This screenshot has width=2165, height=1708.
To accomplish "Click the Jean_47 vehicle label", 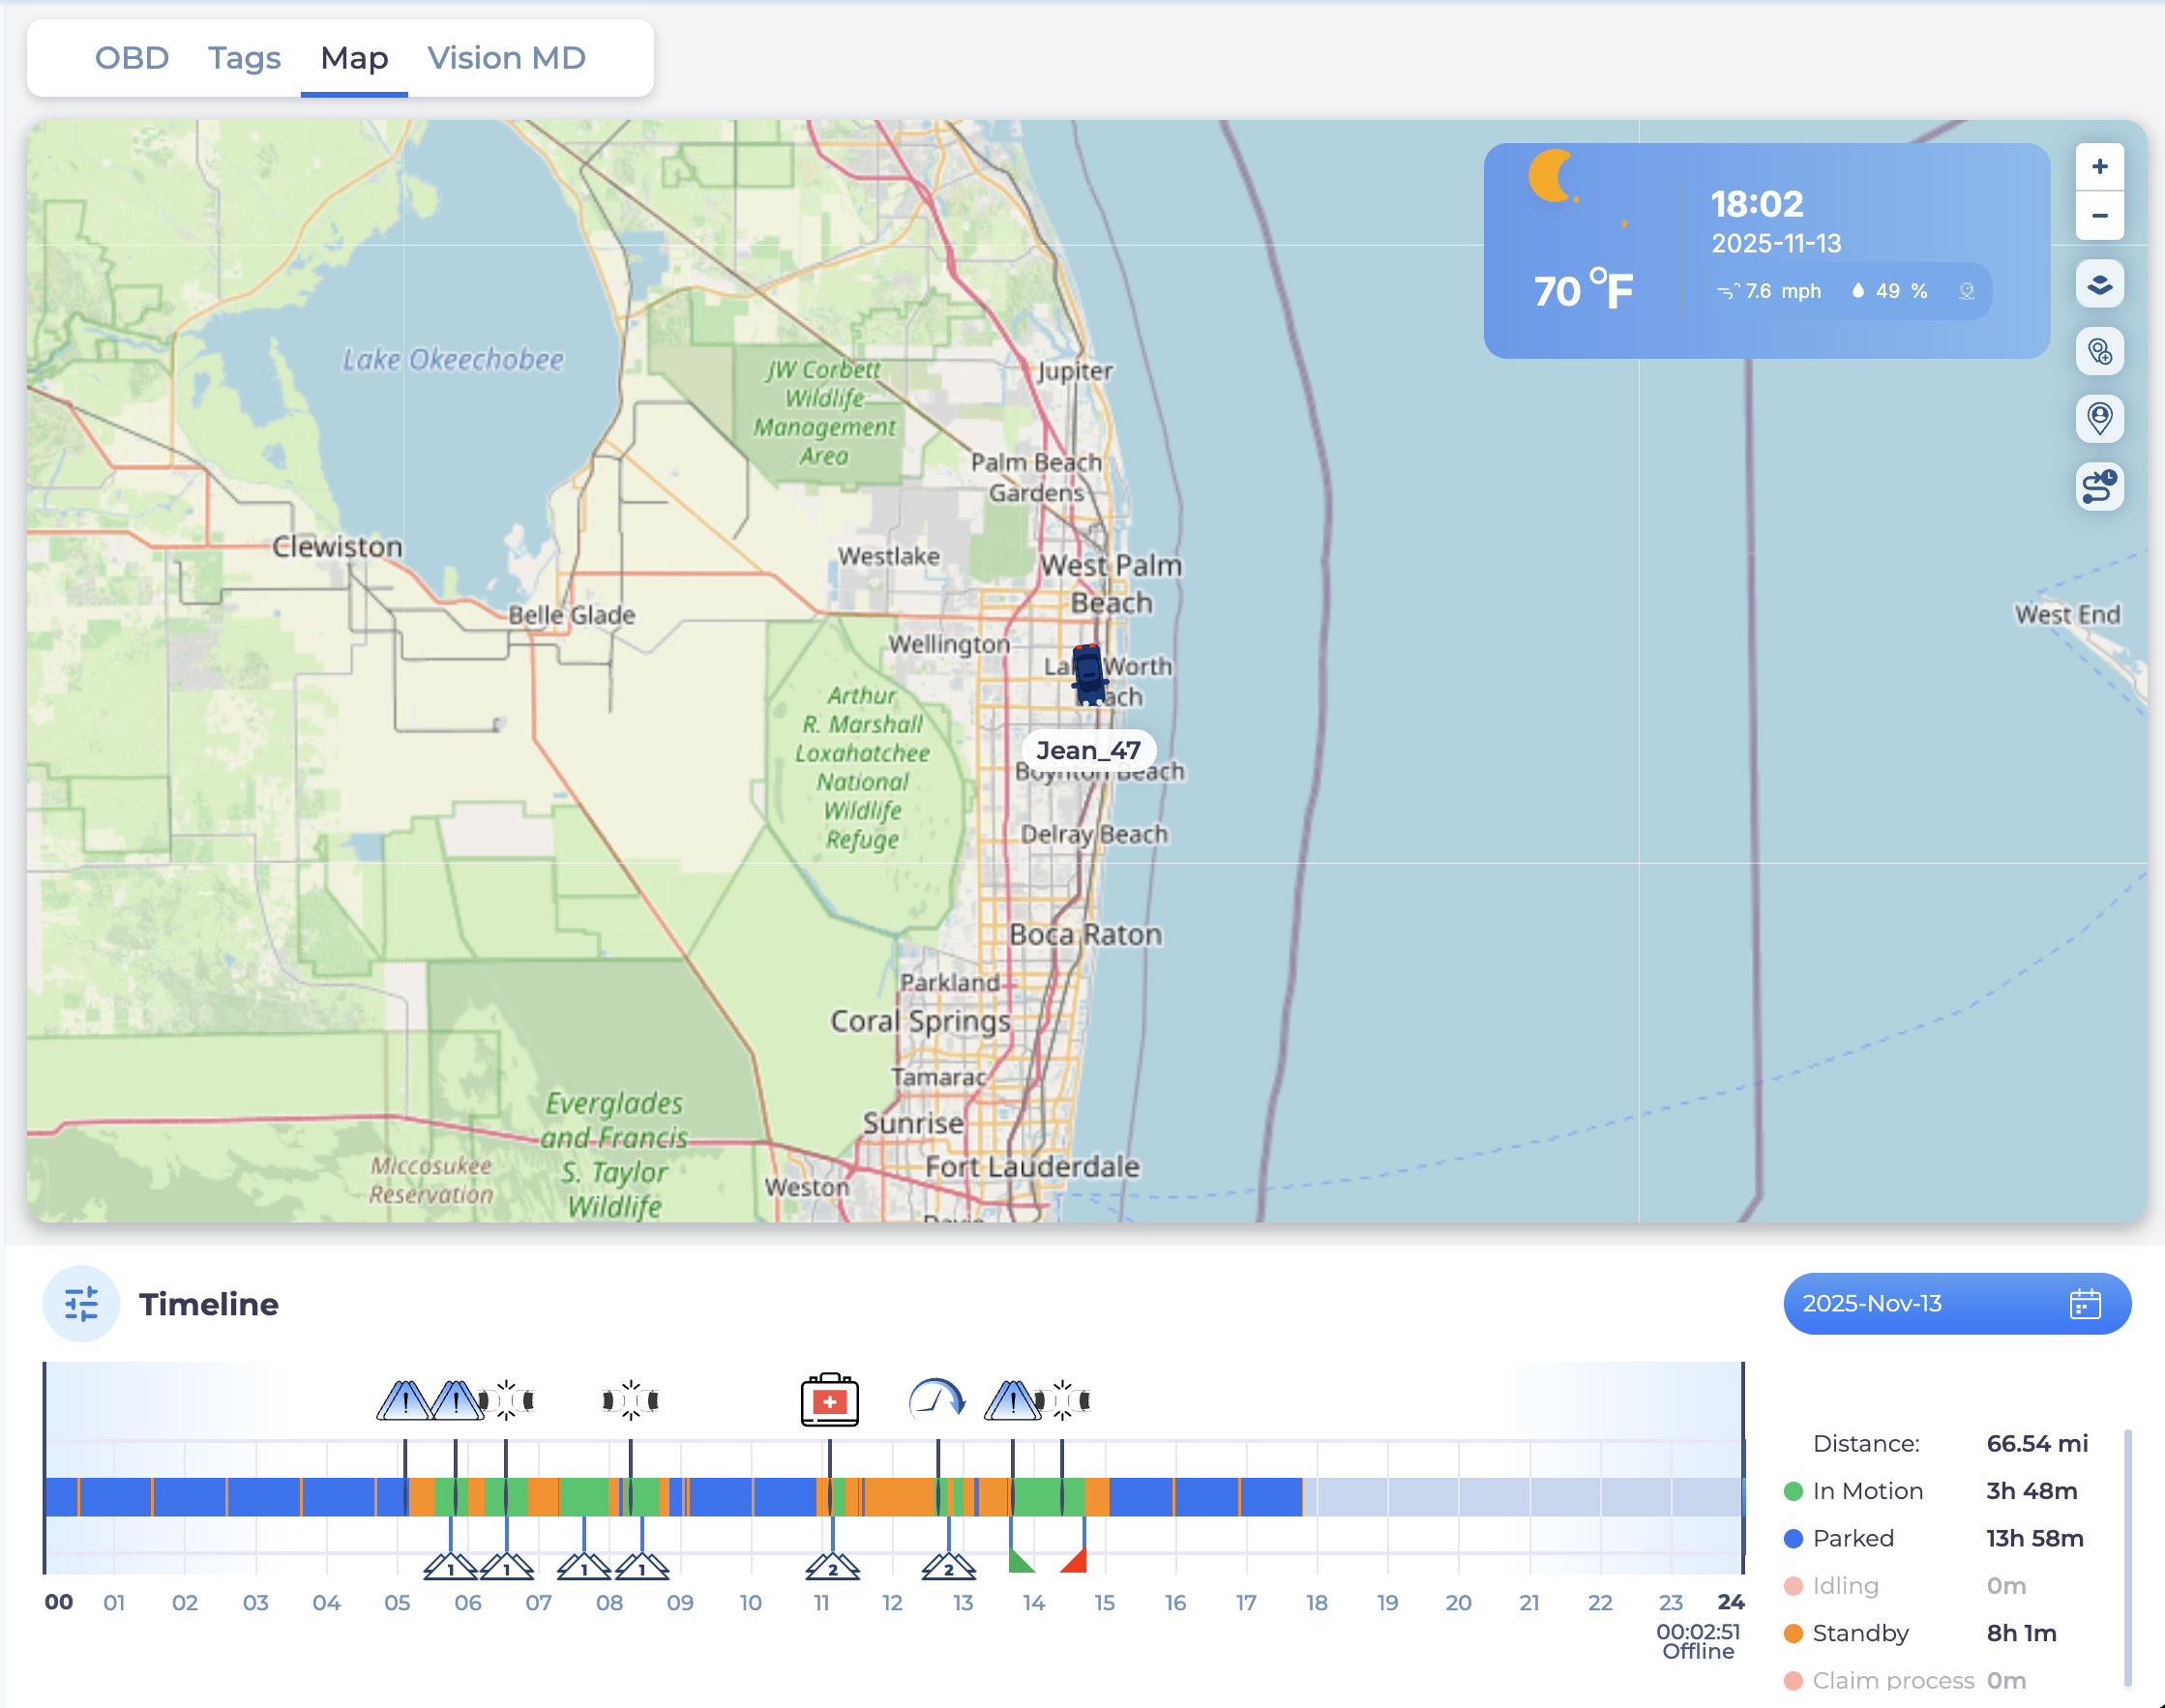I will [1088, 750].
